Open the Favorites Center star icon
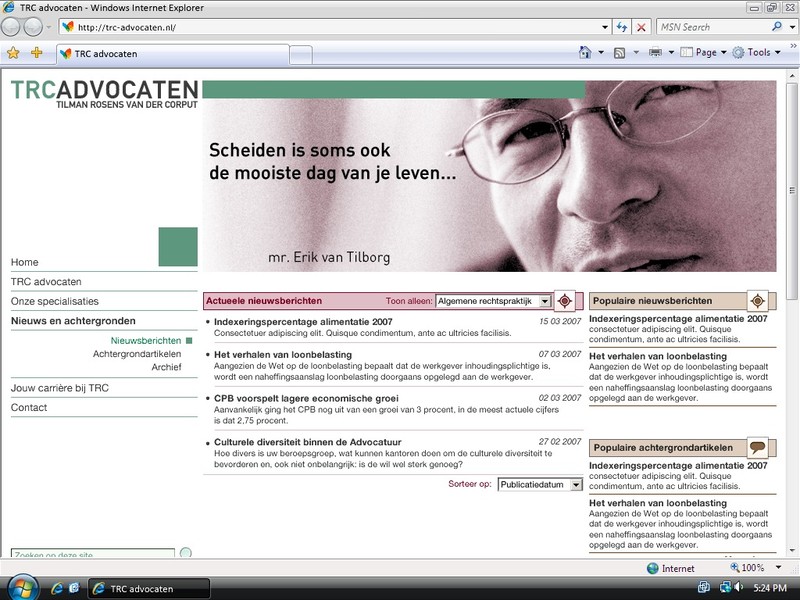Viewport: 800px width, 600px height. coord(13,53)
